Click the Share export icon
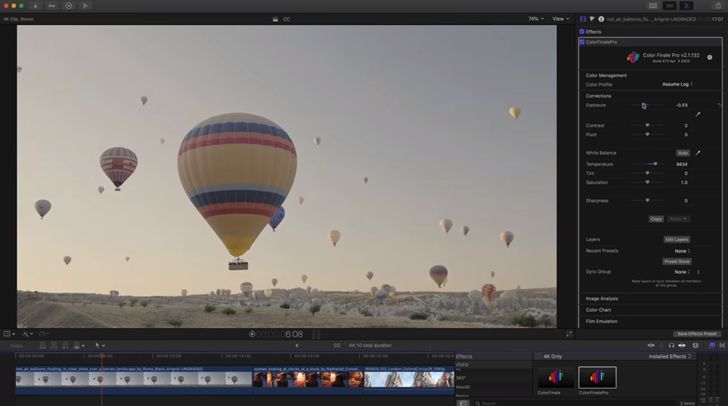Viewport: 728px width, 406px height. [718, 6]
